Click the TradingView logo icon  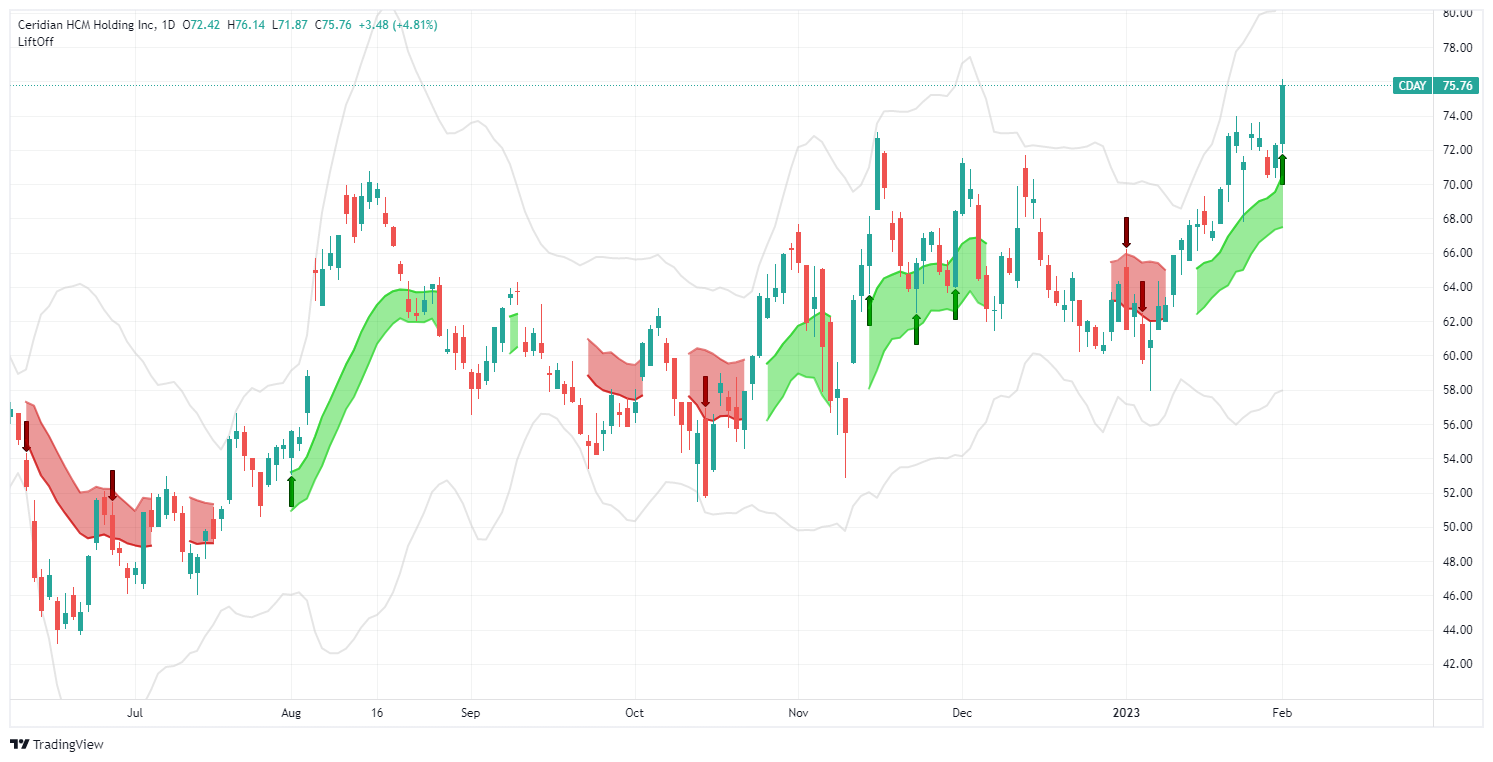point(18,744)
